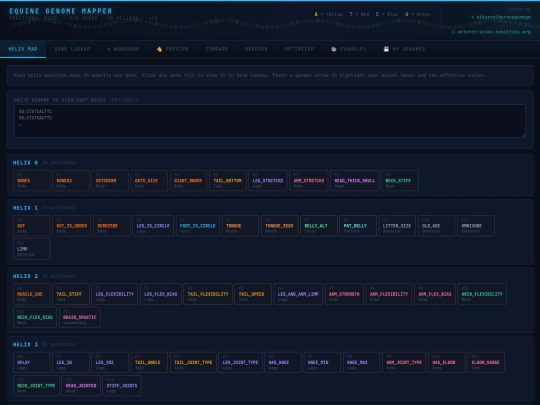Switch to the Optimizer tab
Viewport: 540px width, 405px height.
[x=299, y=49]
